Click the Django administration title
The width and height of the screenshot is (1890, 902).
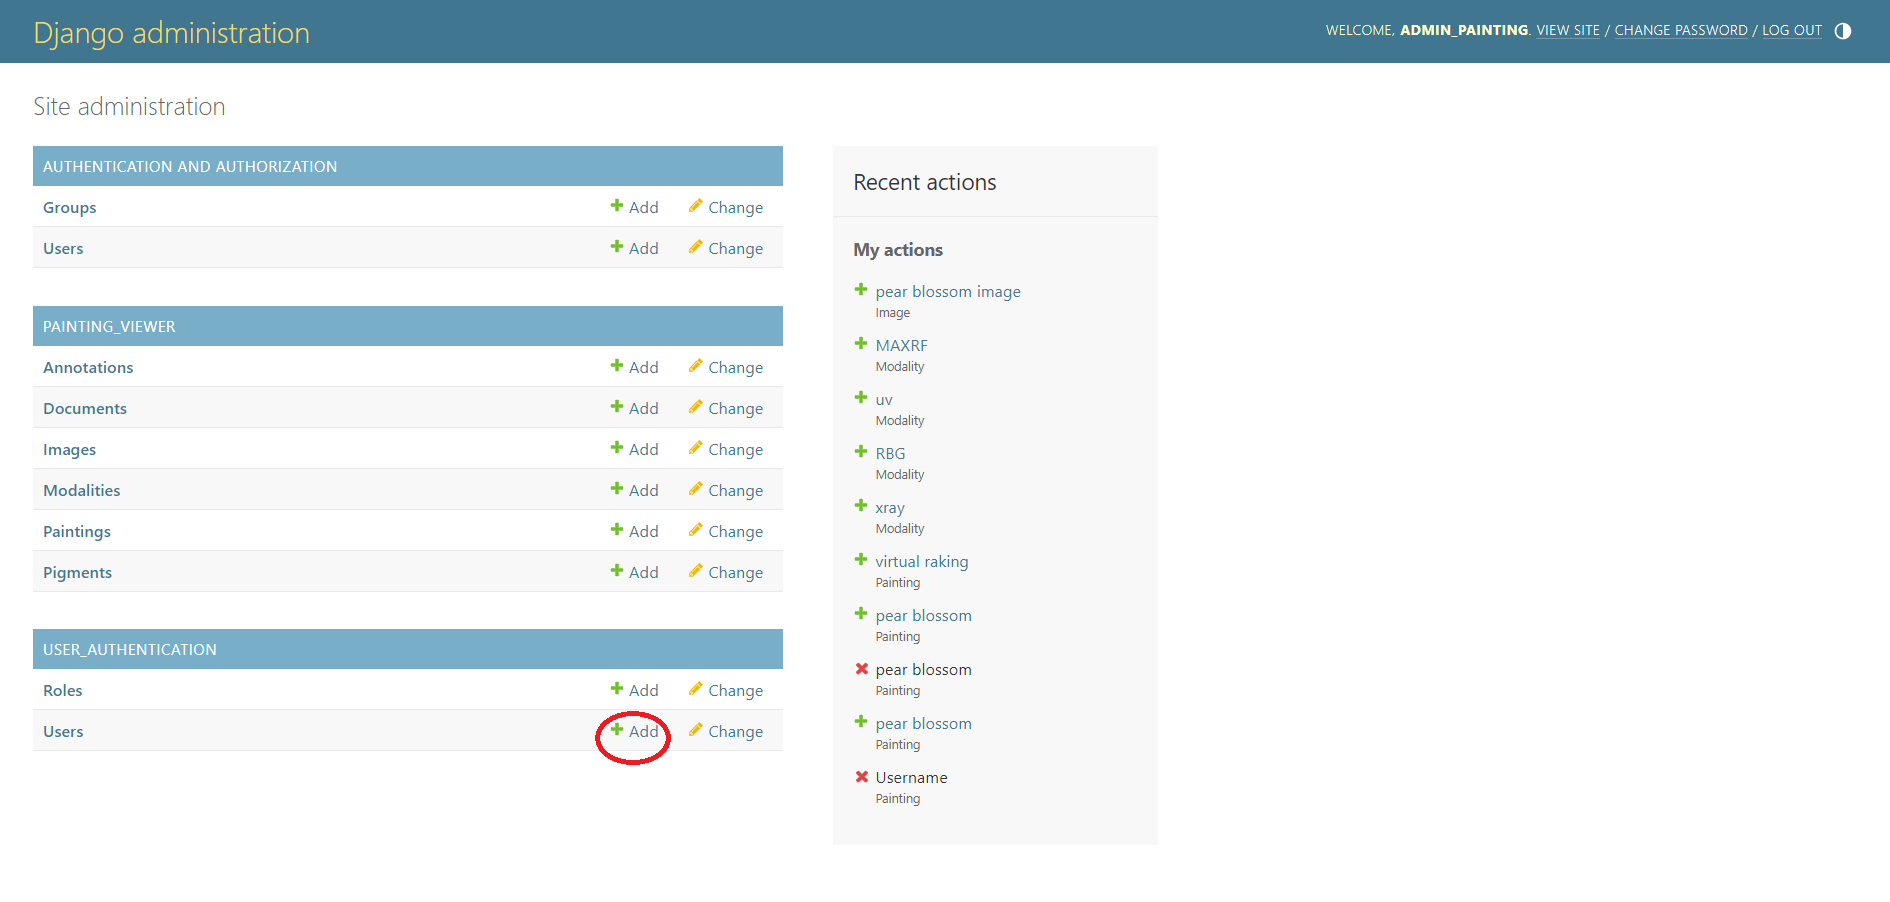click(172, 33)
